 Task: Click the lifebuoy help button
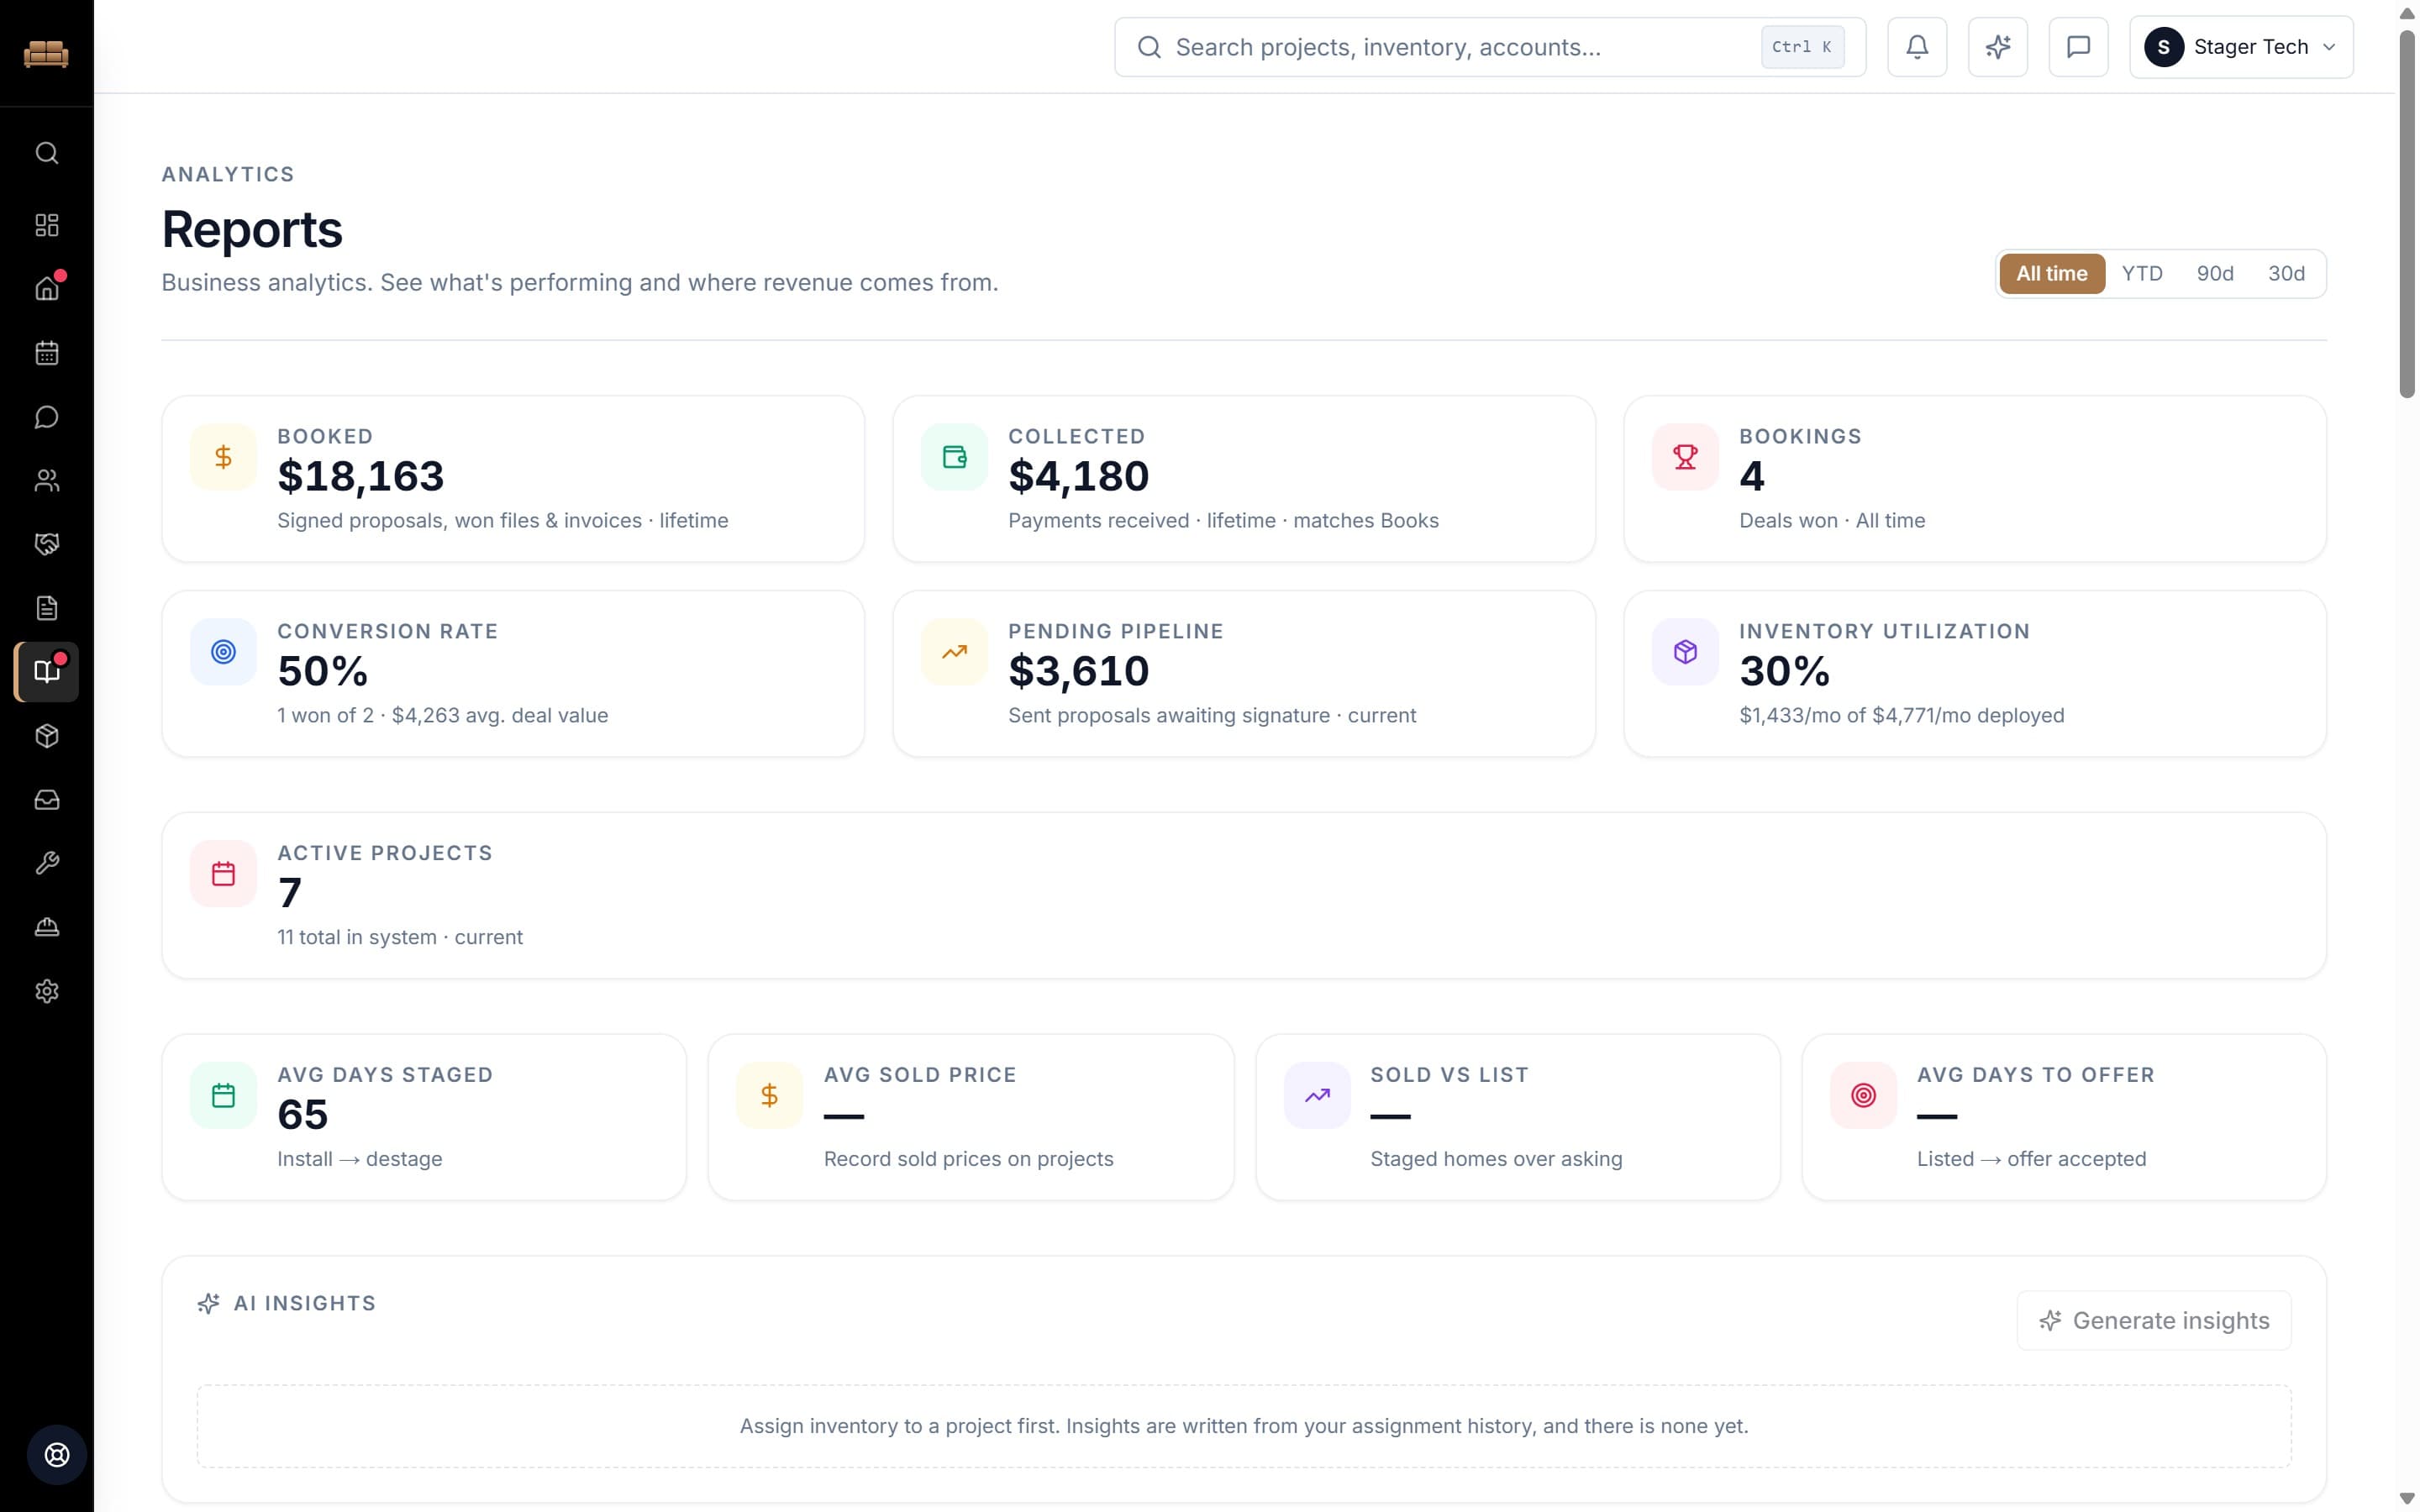pos(57,1455)
